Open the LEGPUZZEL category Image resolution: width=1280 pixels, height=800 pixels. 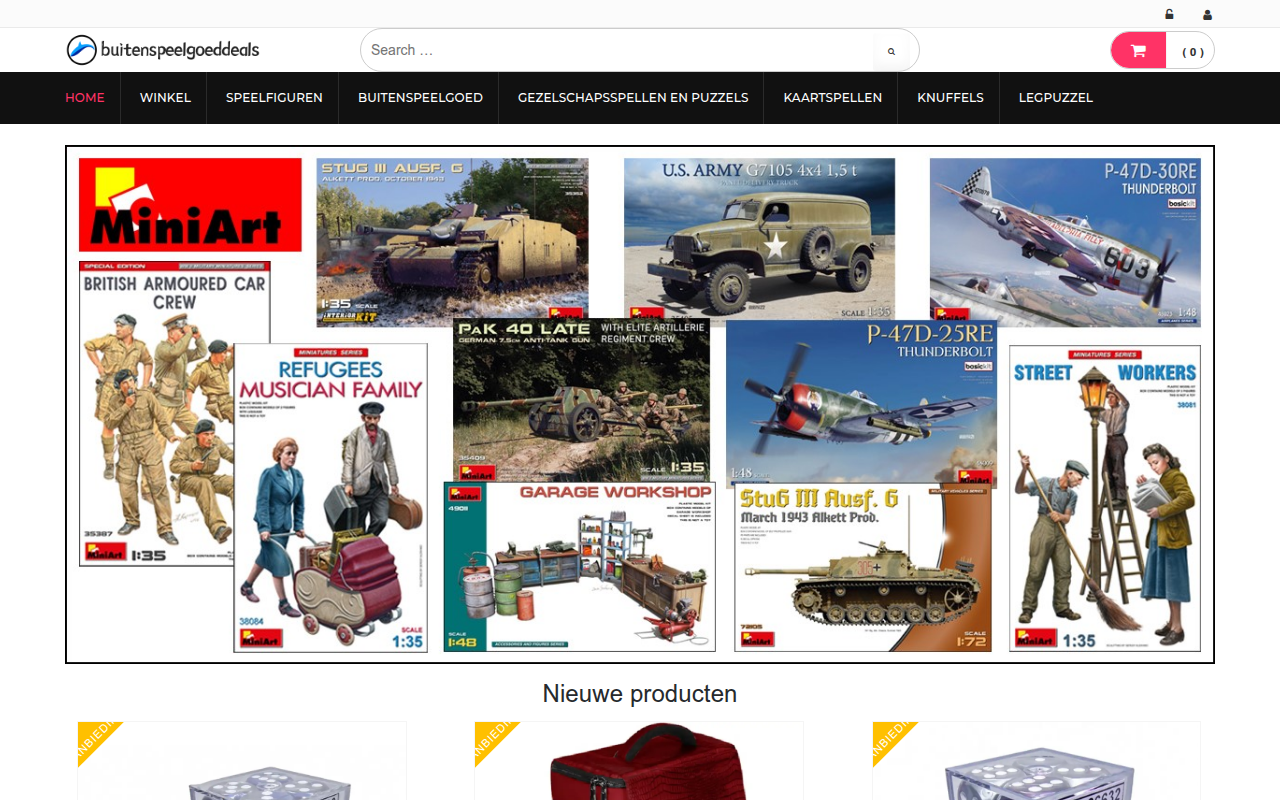1056,98
